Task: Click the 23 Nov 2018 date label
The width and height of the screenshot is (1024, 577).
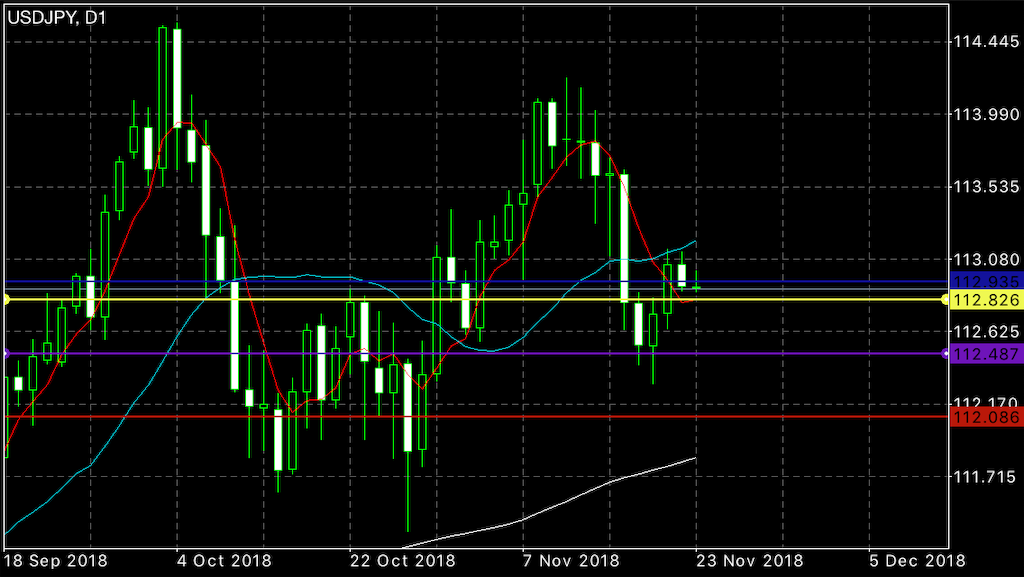Action: click(748, 561)
